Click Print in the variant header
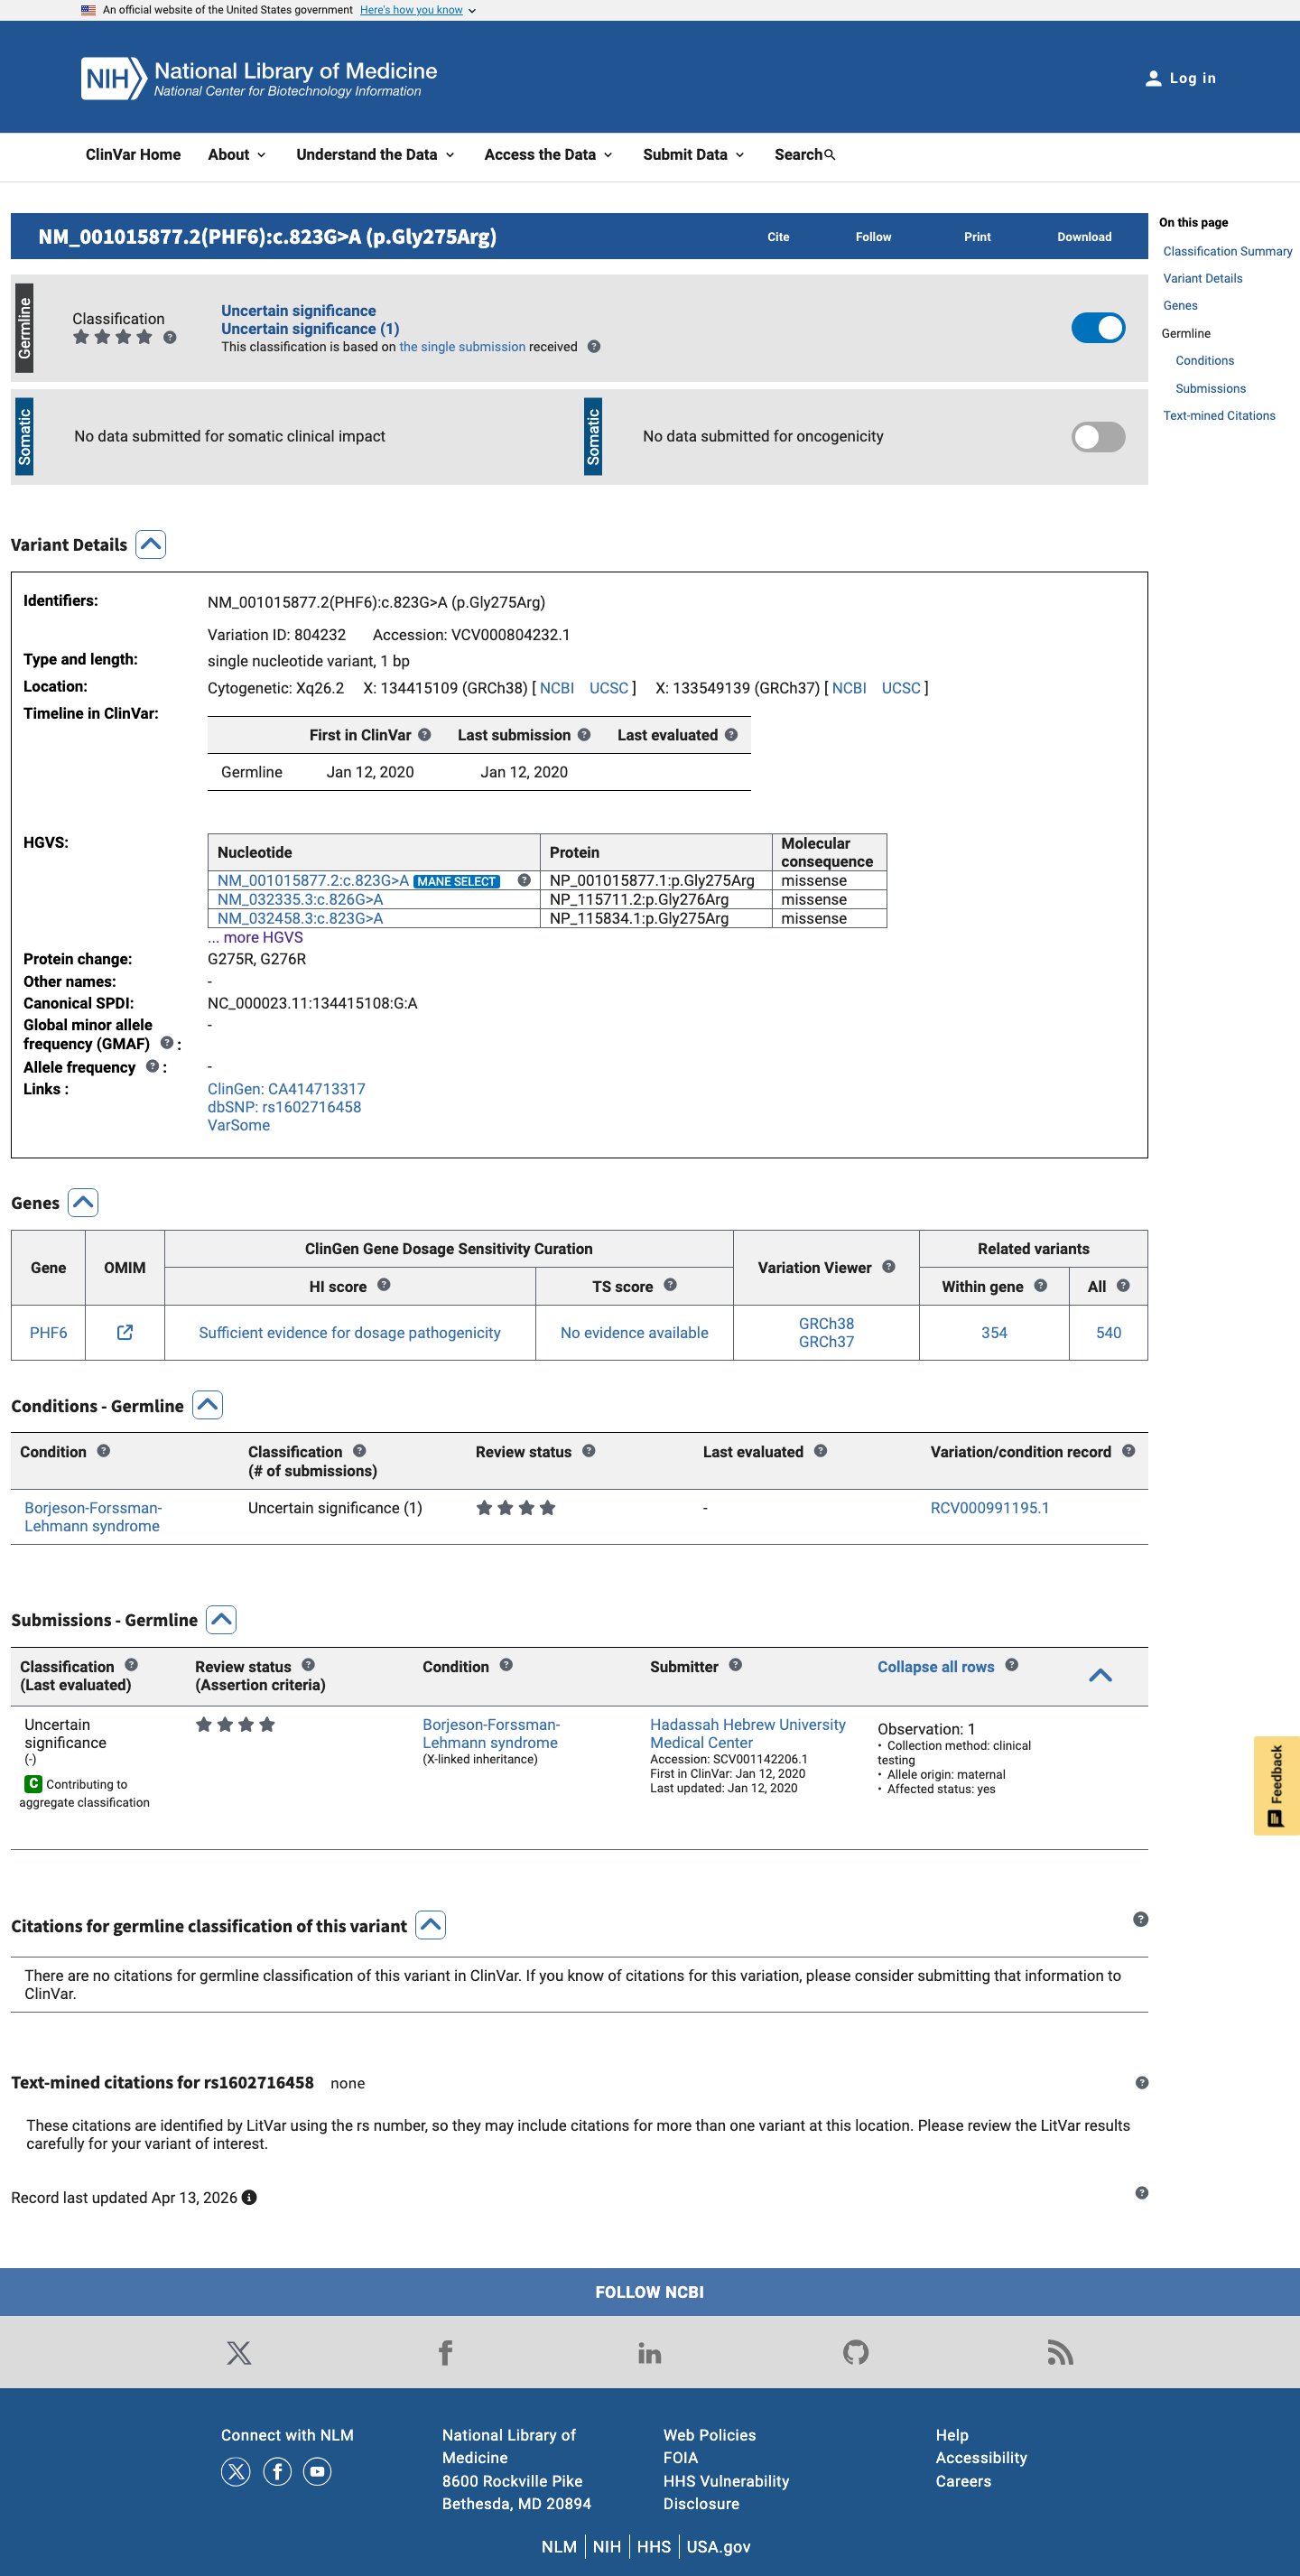This screenshot has height=2576, width=1300. [977, 237]
